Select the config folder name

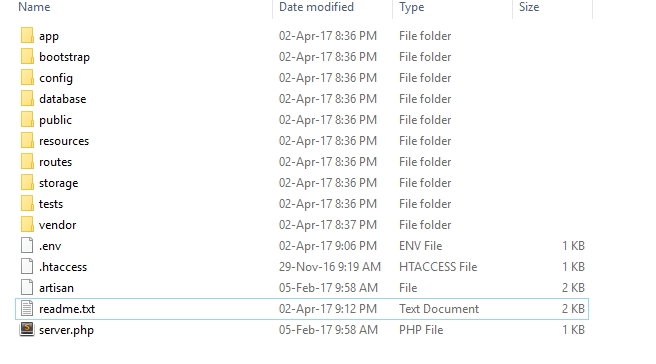coord(56,78)
